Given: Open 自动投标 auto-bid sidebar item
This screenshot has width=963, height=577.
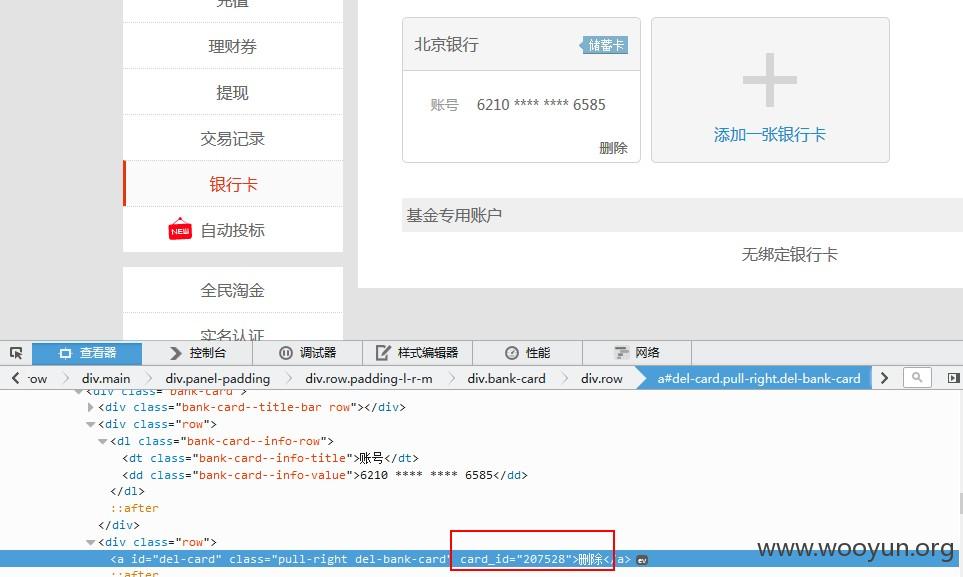Looking at the screenshot, I should [233, 230].
